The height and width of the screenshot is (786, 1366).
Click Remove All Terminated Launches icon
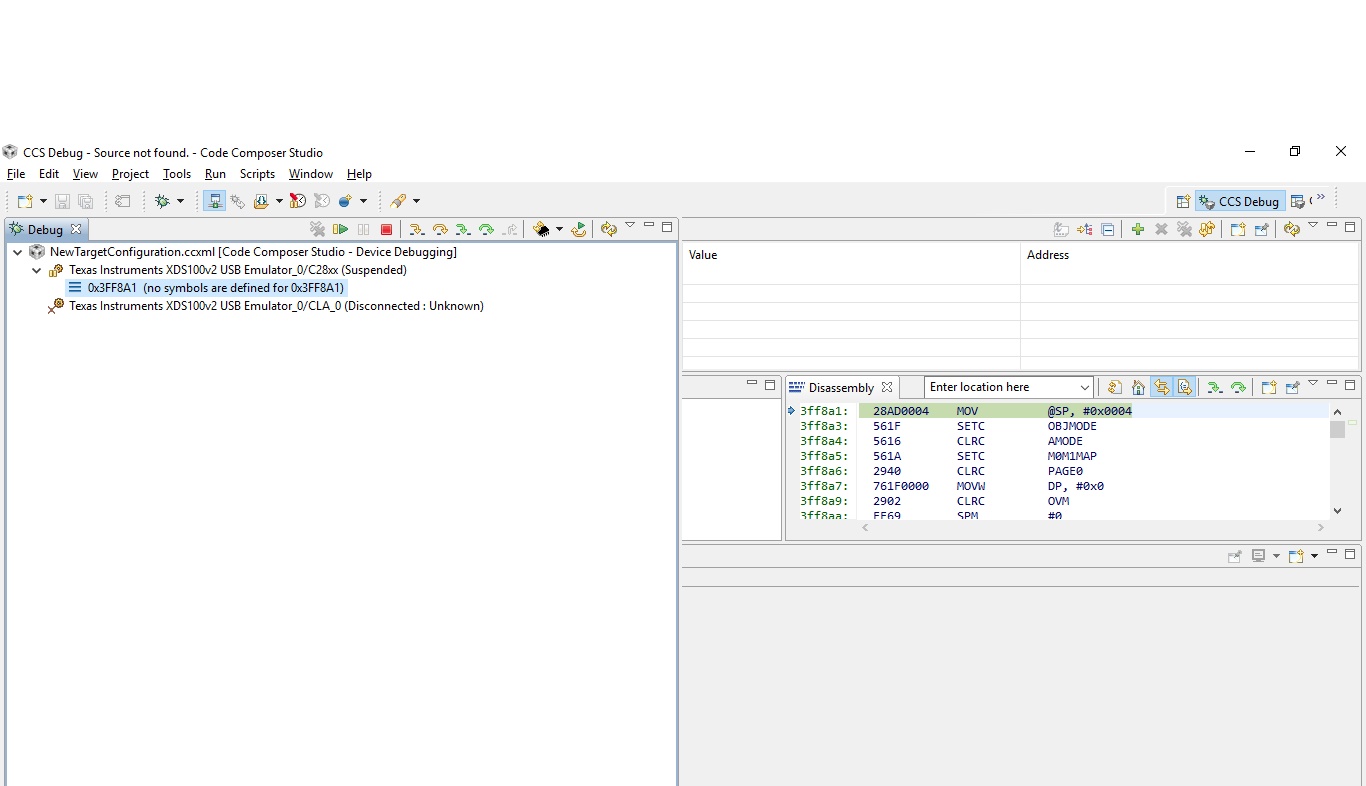click(317, 229)
